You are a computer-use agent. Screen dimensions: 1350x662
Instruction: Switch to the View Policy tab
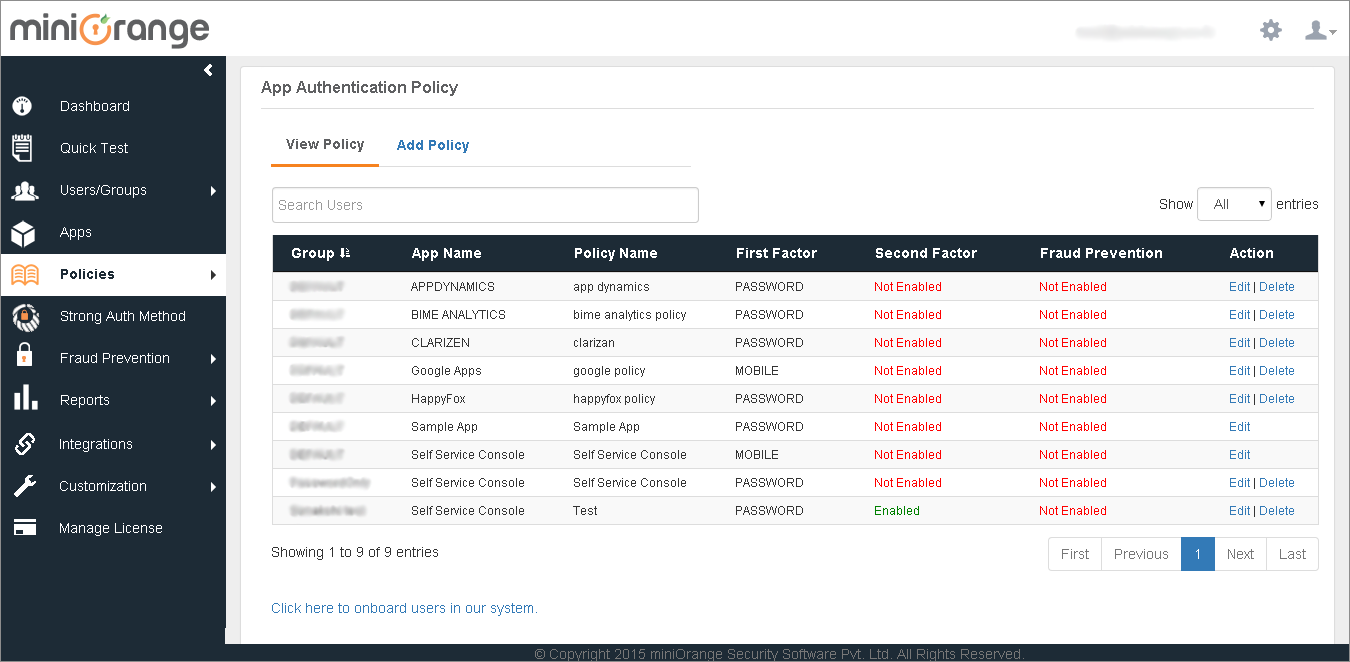[325, 144]
